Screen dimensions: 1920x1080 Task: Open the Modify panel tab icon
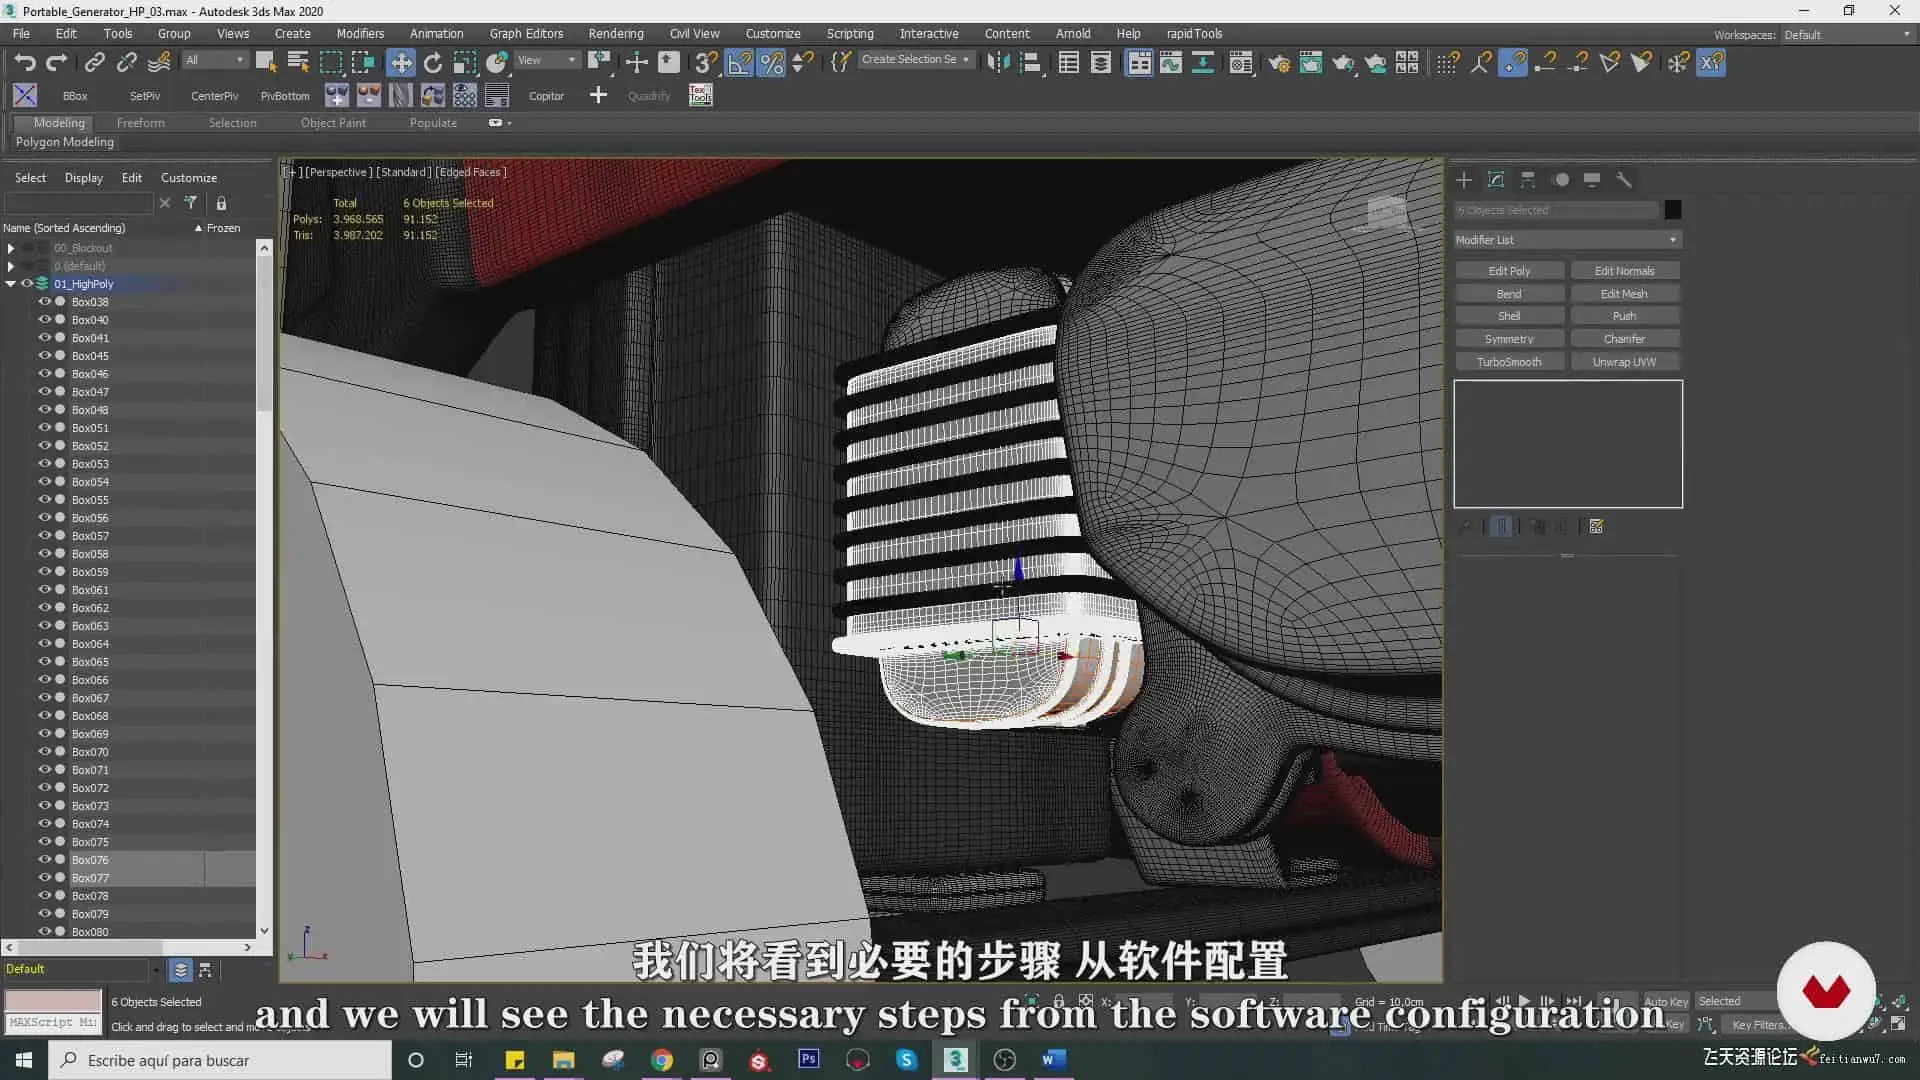pos(1496,180)
